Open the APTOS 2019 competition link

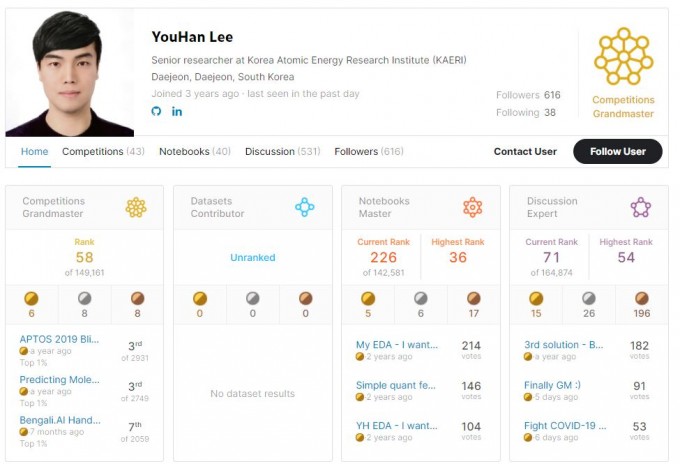click(60, 340)
